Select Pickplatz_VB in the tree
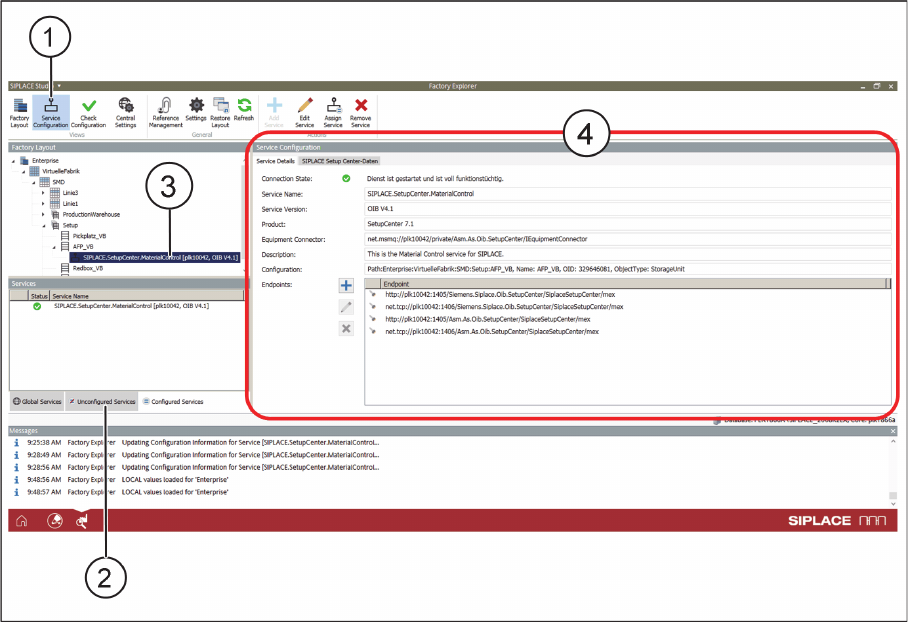The height and width of the screenshot is (622, 908). coord(89,236)
